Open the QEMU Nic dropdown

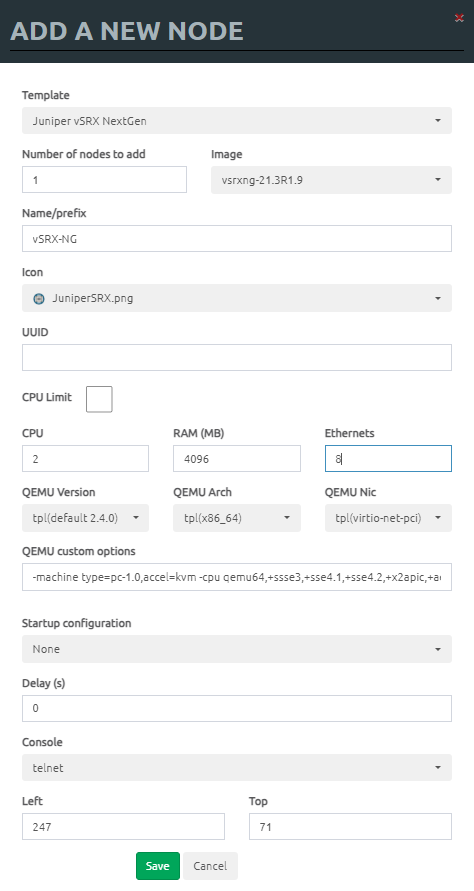tap(388, 518)
